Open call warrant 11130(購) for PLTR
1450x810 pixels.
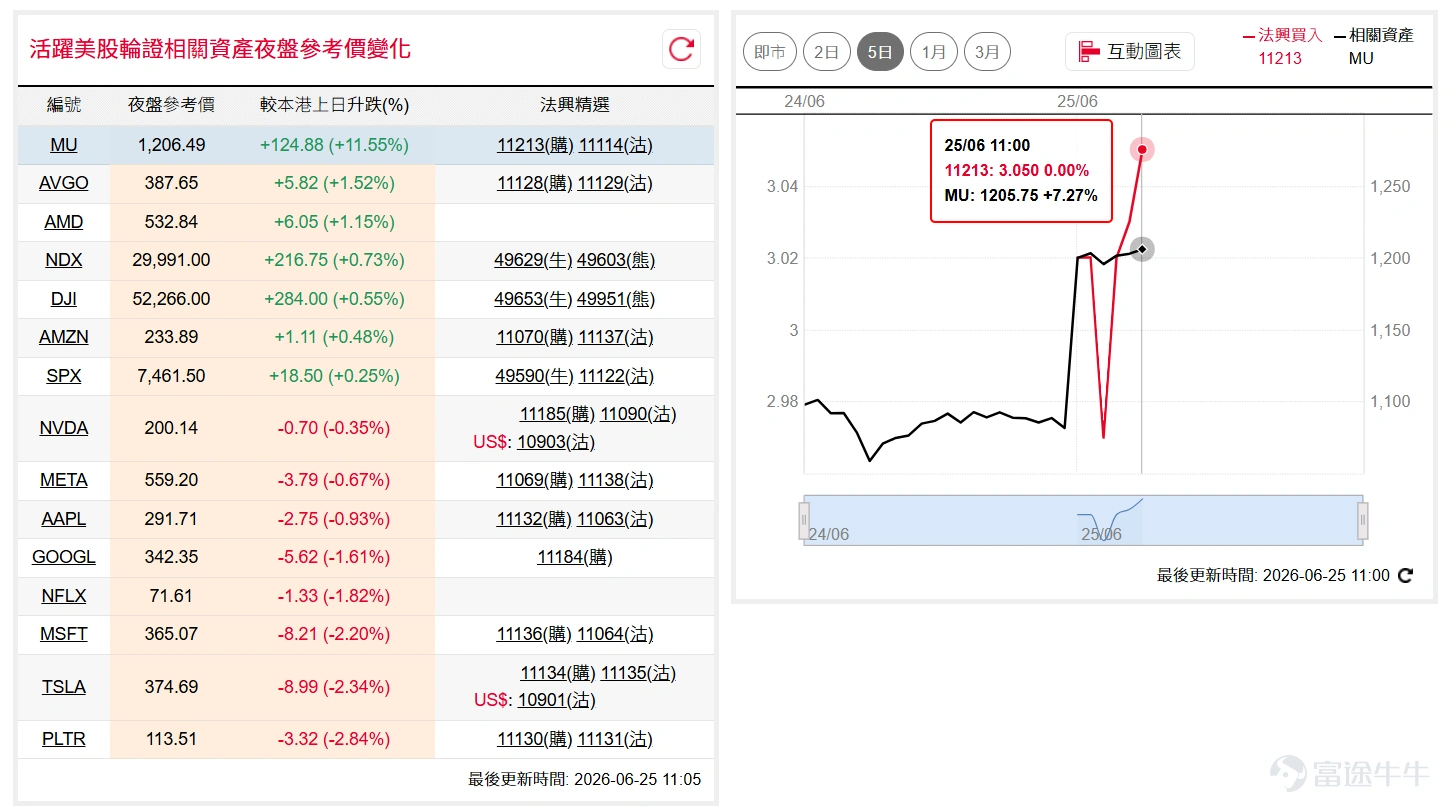coord(535,739)
